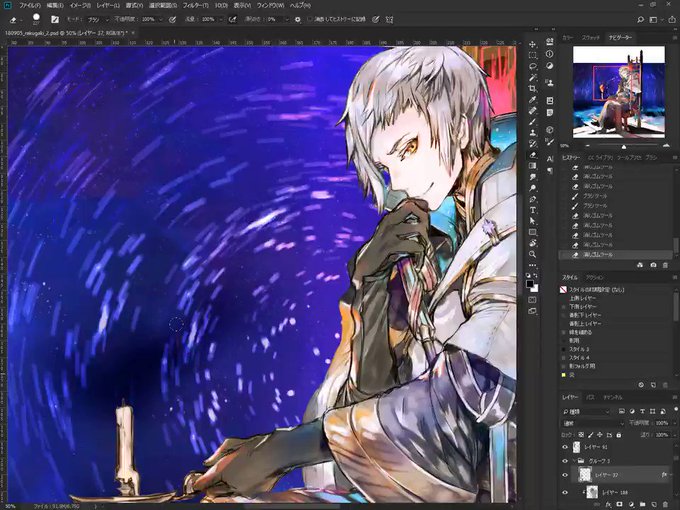Open the search icon at top right
Viewport: 680px width, 510px height.
641,20
